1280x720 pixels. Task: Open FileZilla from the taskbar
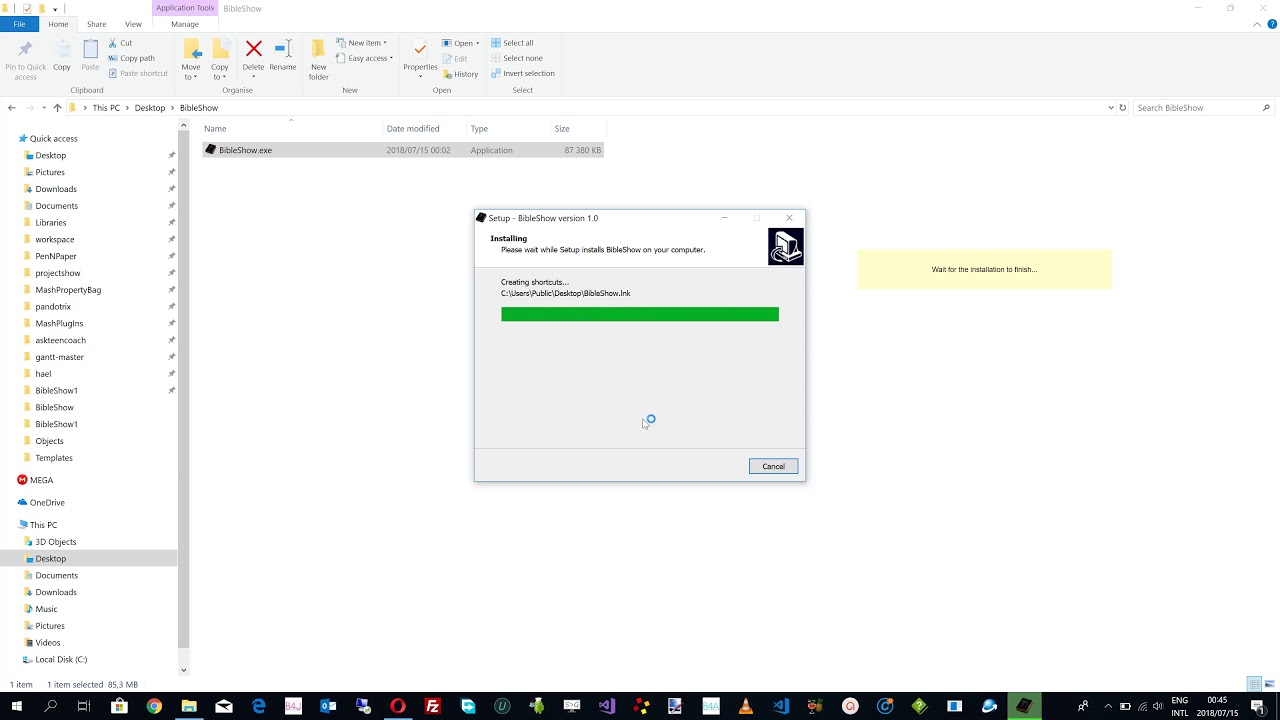tap(432, 706)
